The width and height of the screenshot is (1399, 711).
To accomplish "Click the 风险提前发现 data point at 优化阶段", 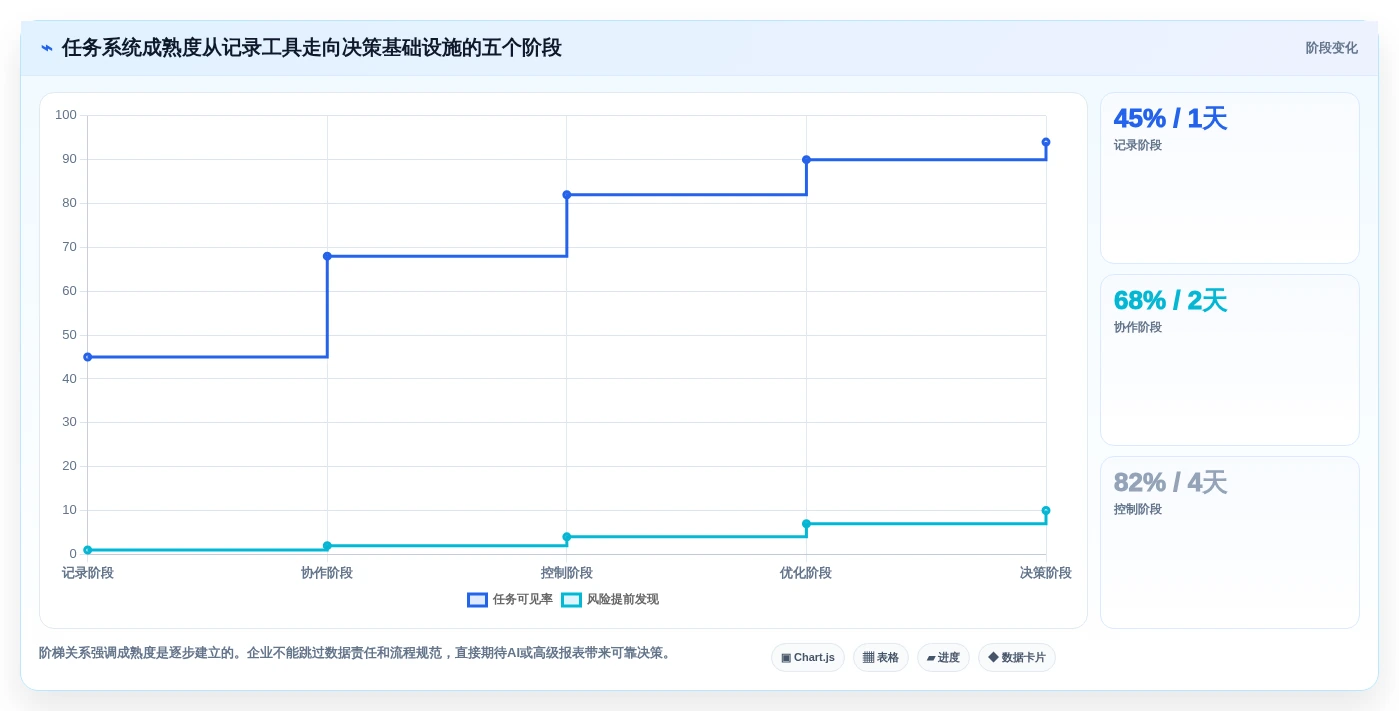I will (x=806, y=524).
